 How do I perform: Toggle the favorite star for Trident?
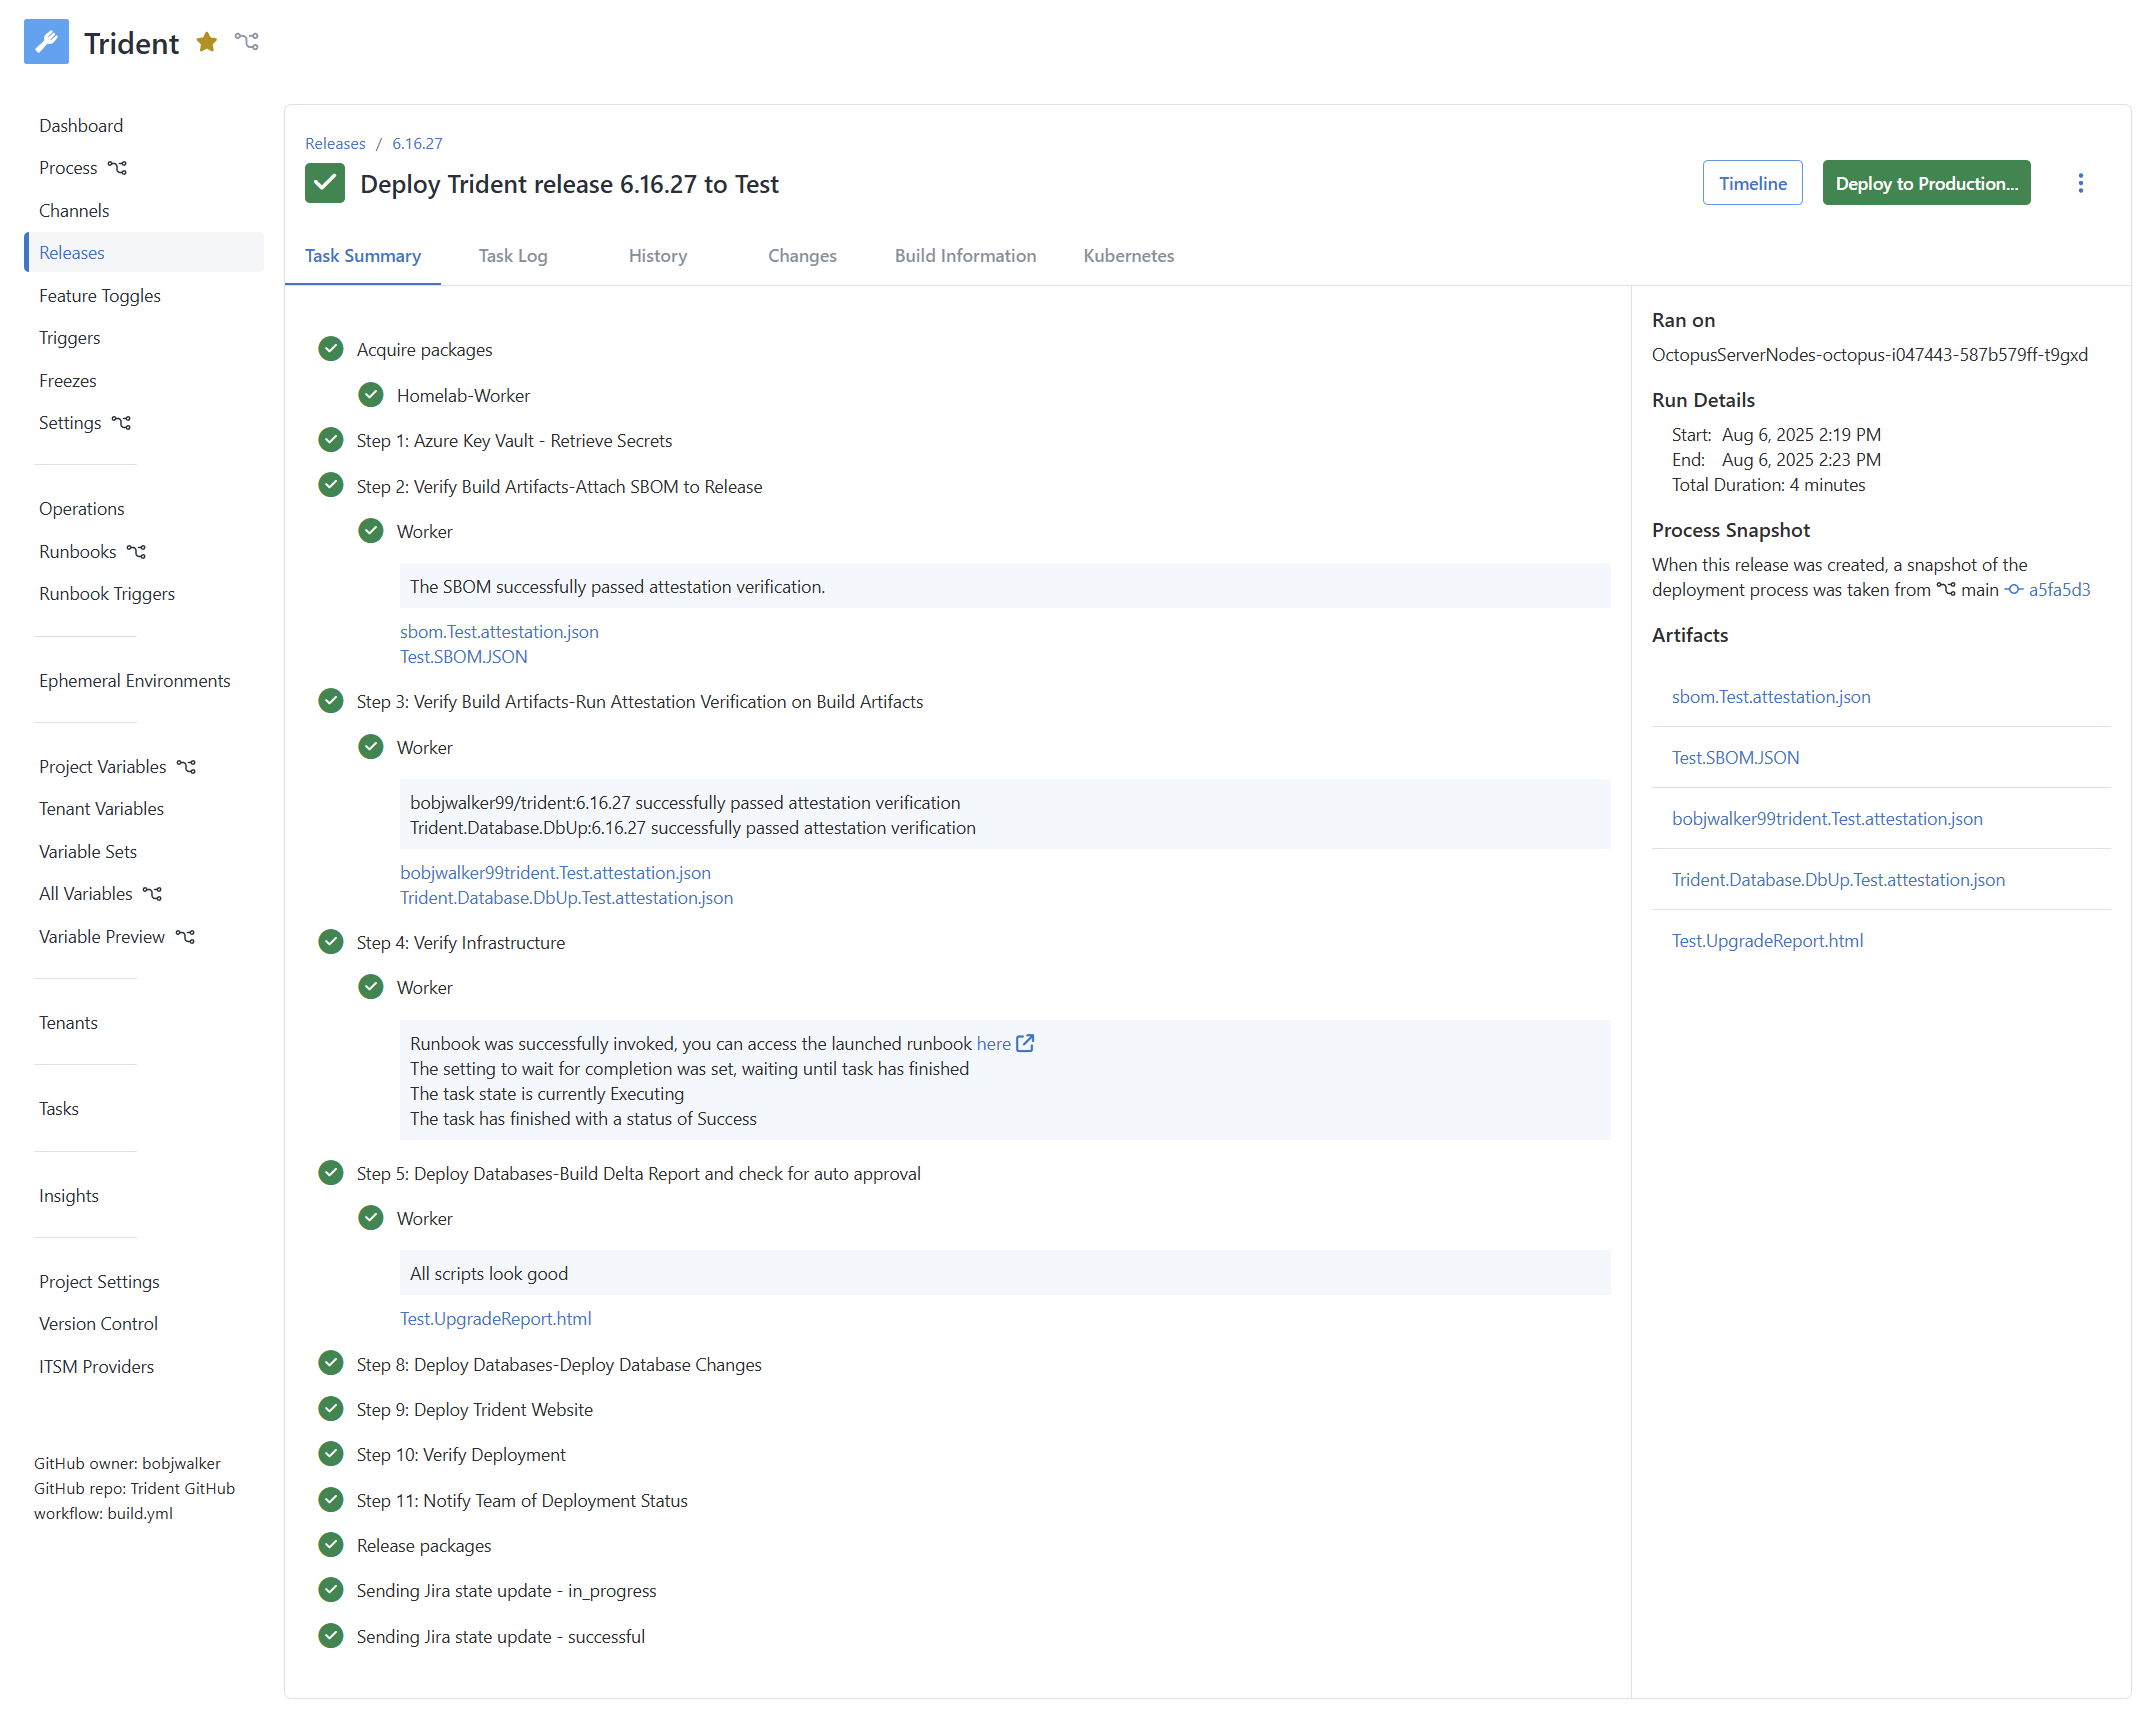tap(206, 42)
